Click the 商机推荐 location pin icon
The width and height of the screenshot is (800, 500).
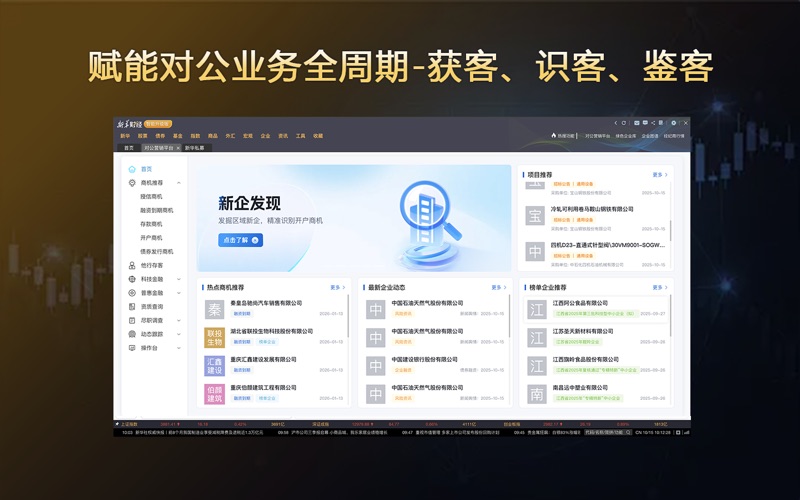tap(132, 183)
